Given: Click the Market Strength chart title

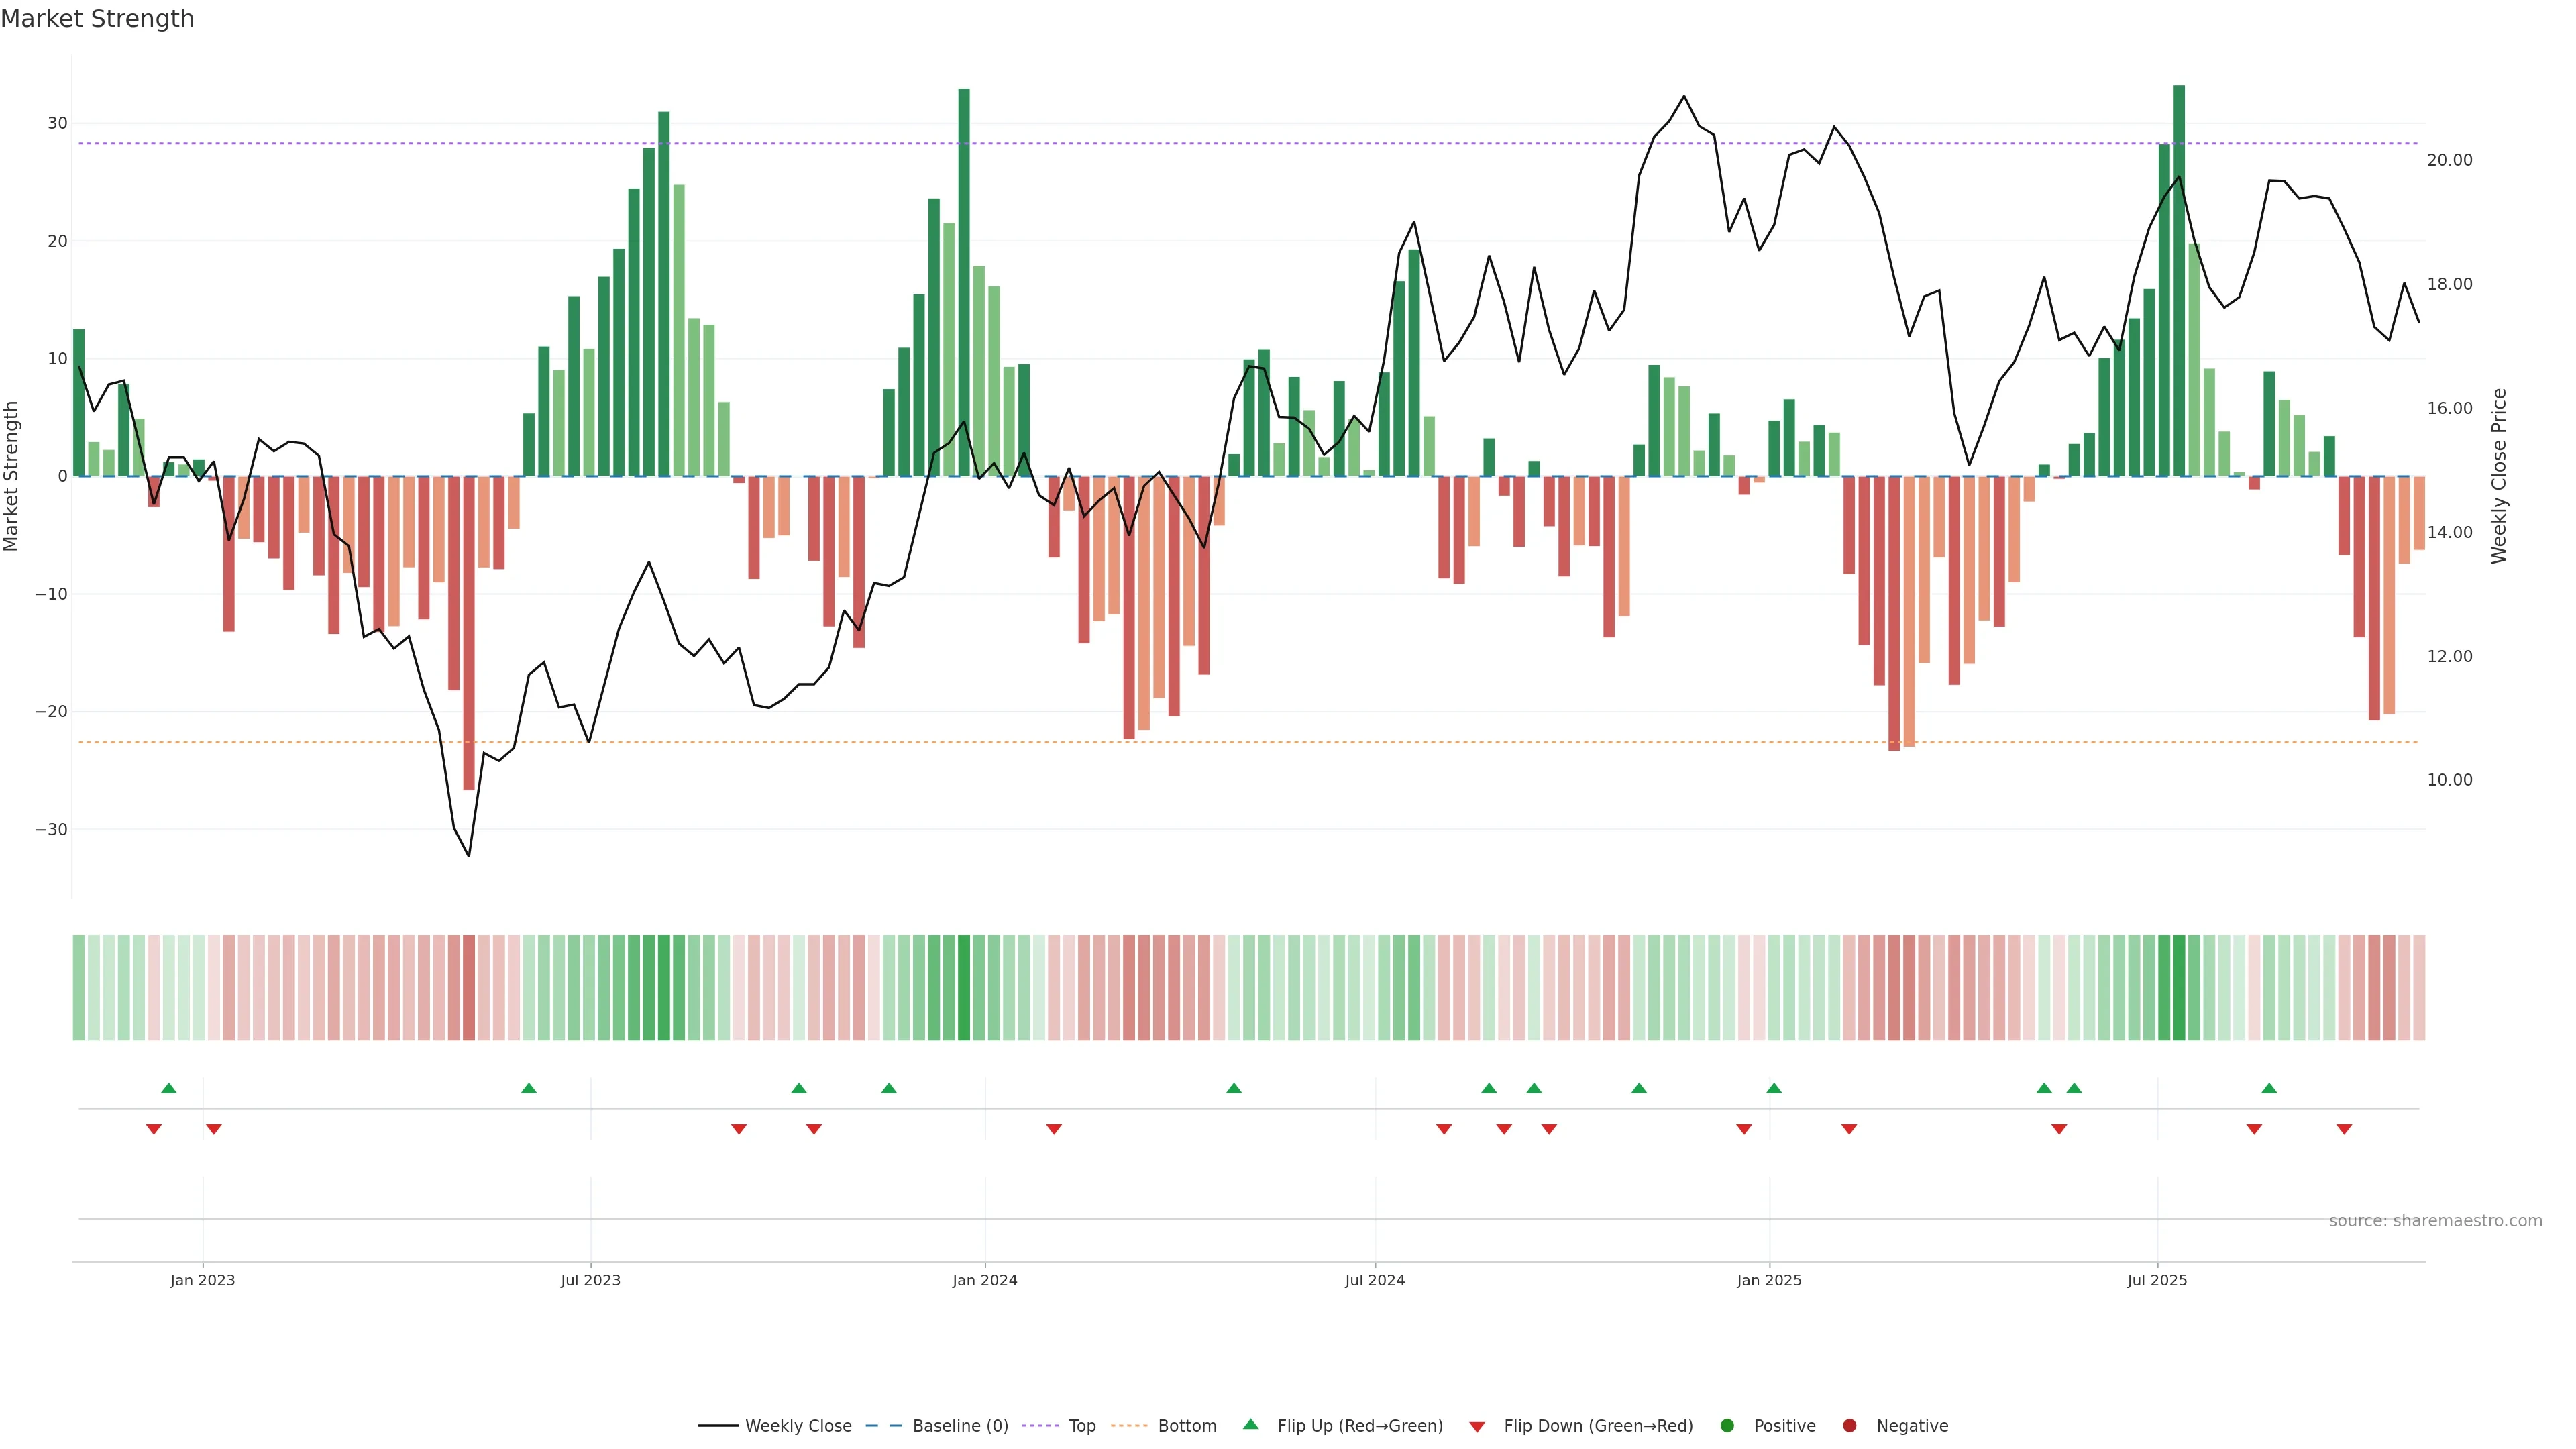Looking at the screenshot, I should 97,19.
